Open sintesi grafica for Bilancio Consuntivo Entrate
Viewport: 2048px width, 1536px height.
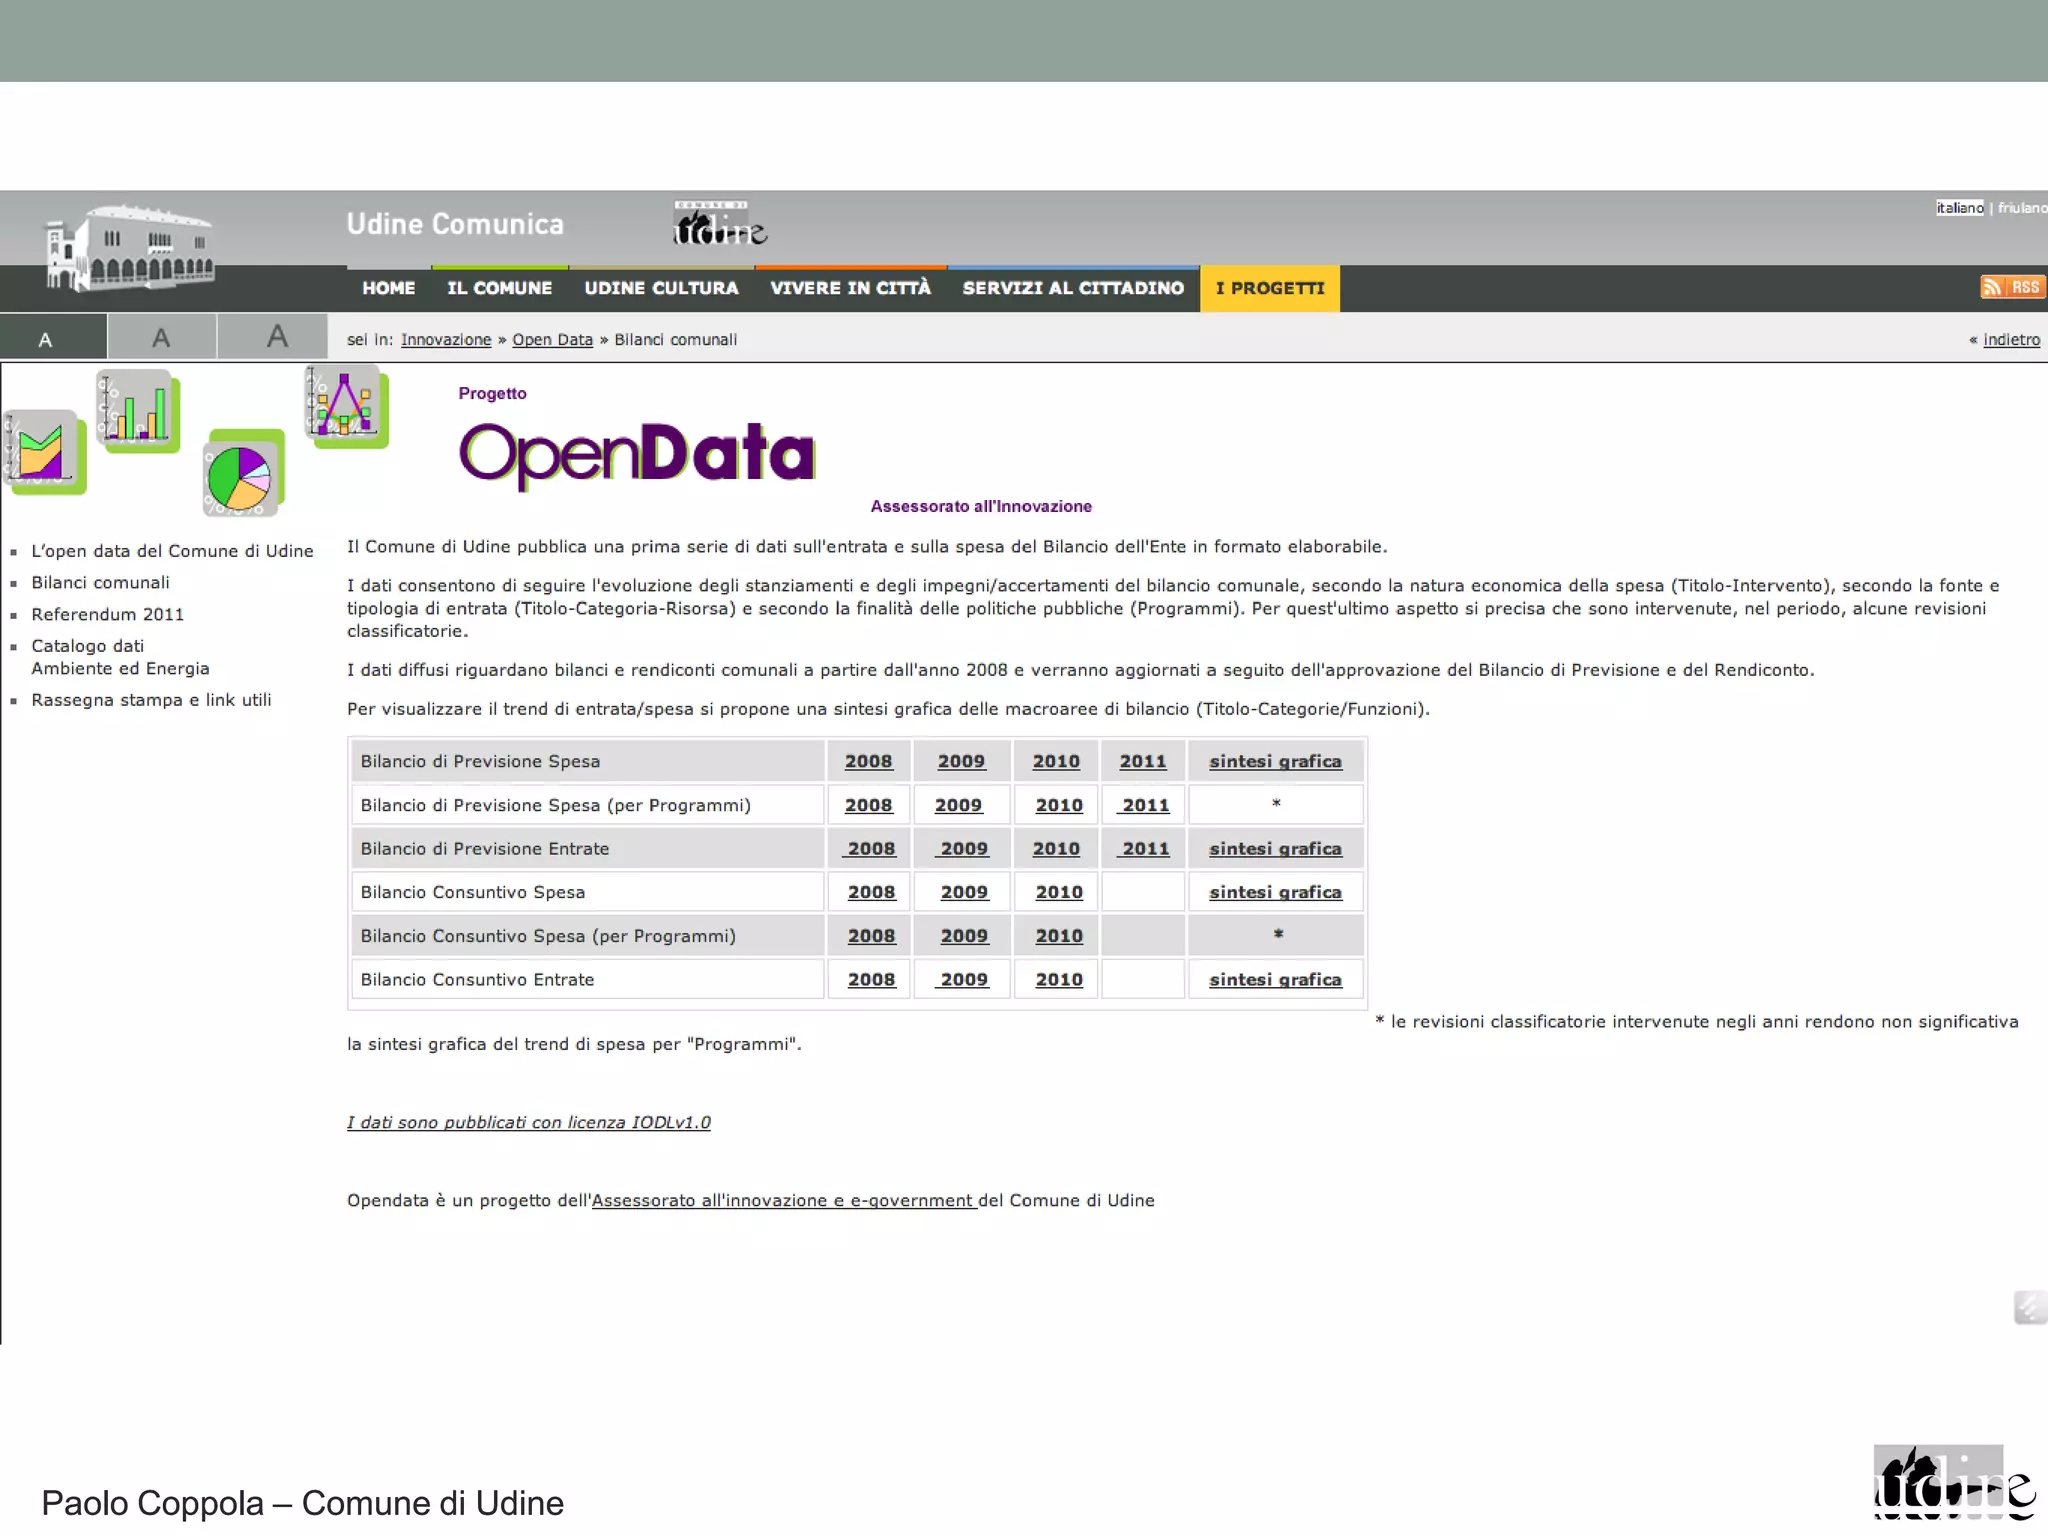[1274, 980]
